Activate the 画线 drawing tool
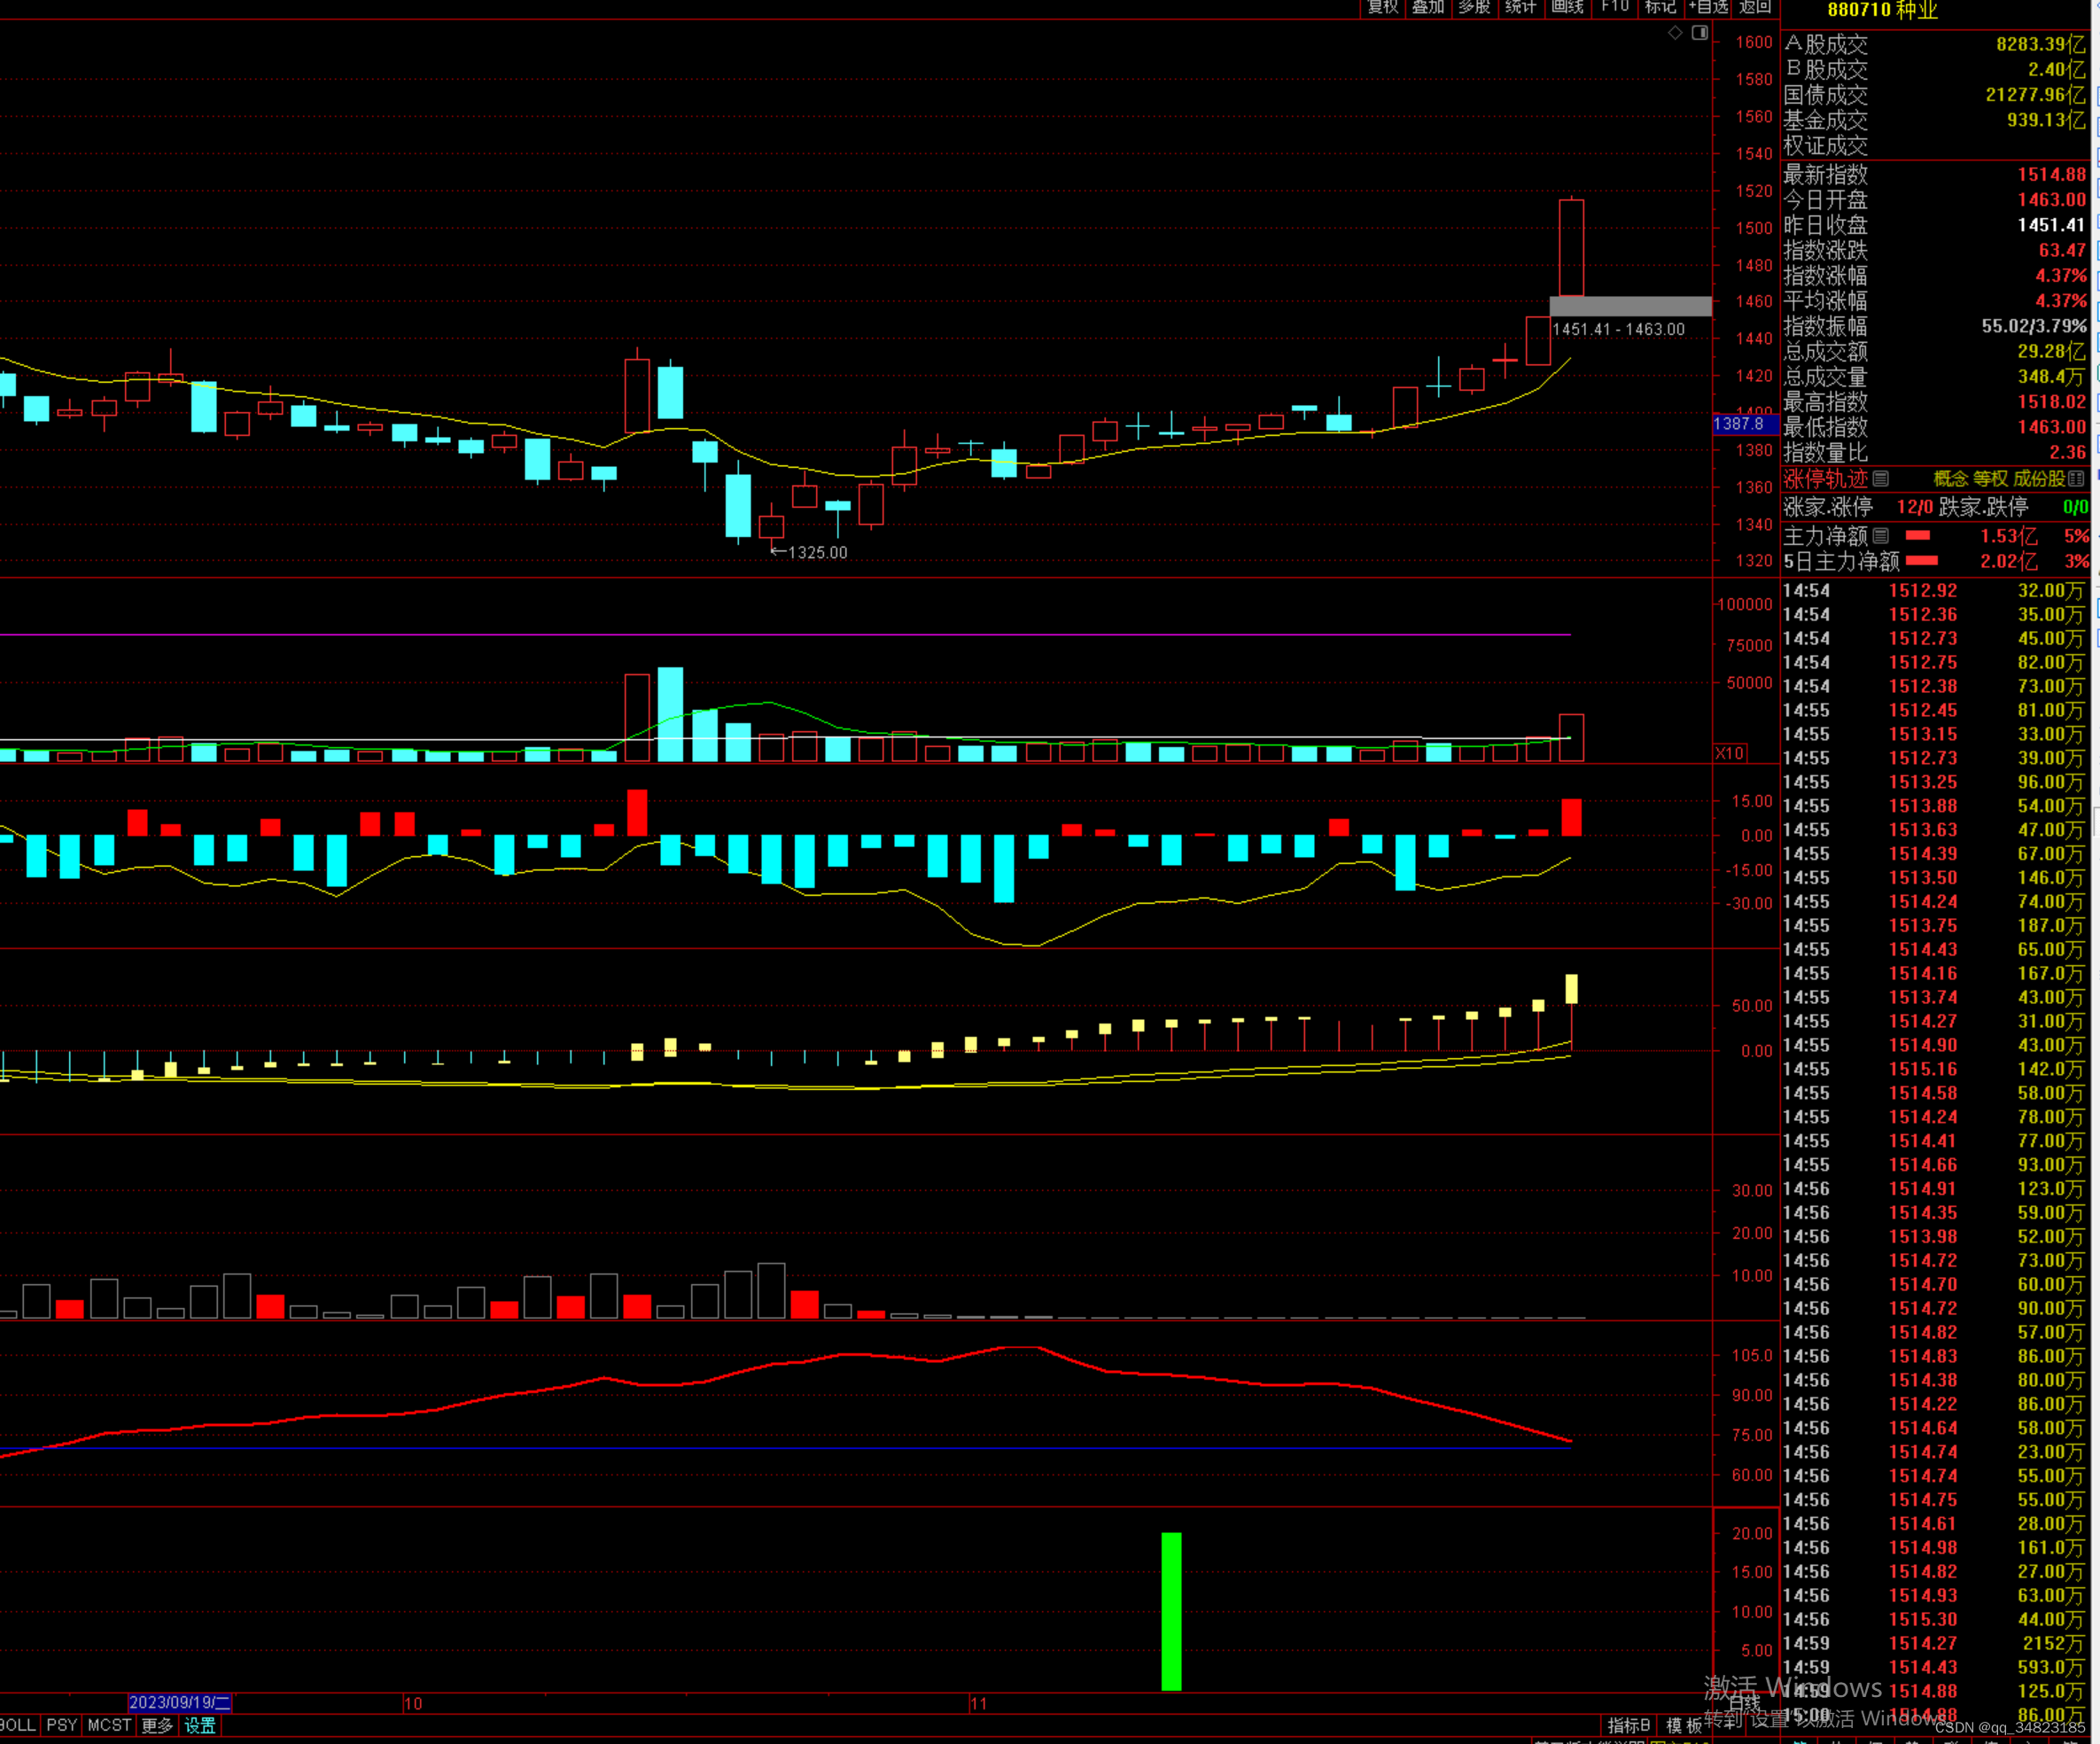This screenshot has width=2100, height=1744. click(x=1567, y=7)
